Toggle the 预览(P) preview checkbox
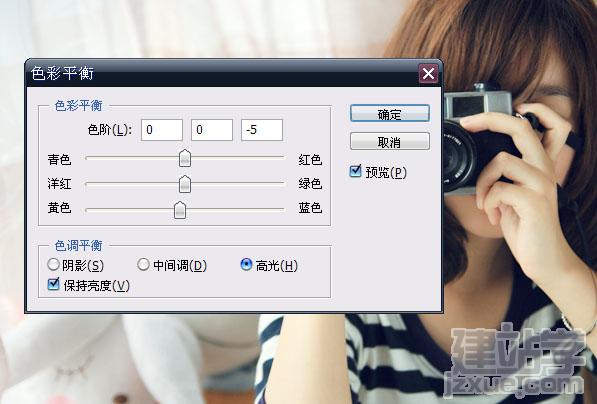This screenshot has width=597, height=404. coord(355,171)
